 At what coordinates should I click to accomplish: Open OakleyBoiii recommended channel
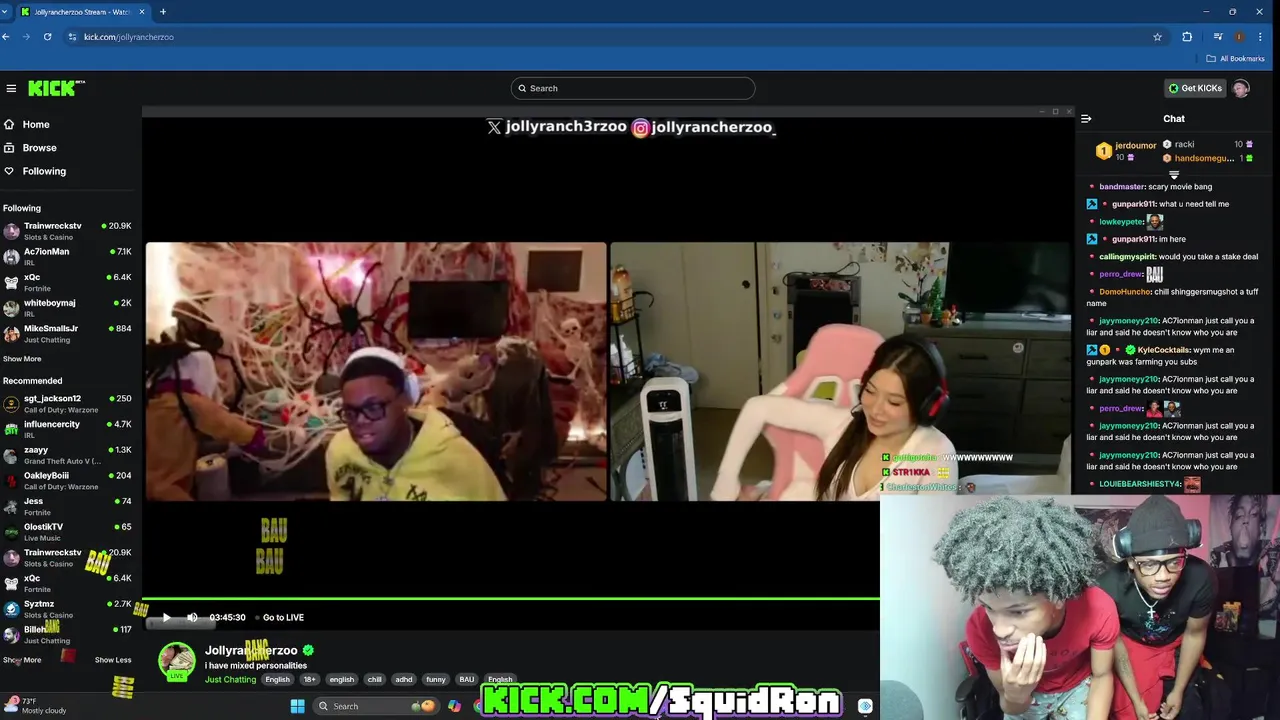pyautogui.click(x=68, y=481)
